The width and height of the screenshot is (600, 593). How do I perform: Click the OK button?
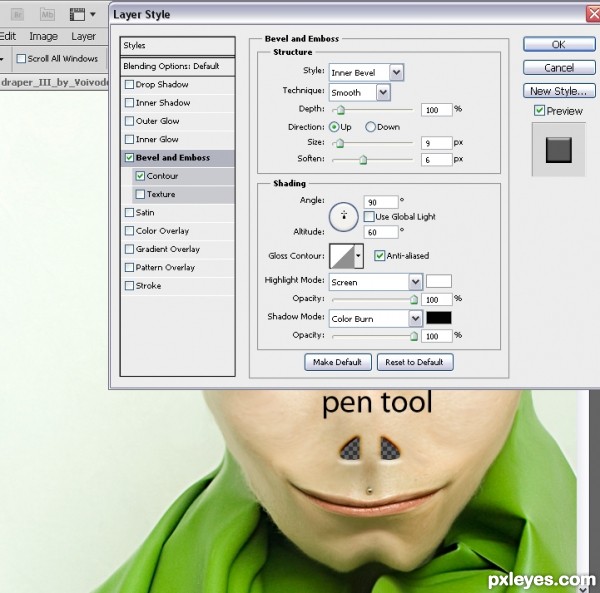[559, 44]
